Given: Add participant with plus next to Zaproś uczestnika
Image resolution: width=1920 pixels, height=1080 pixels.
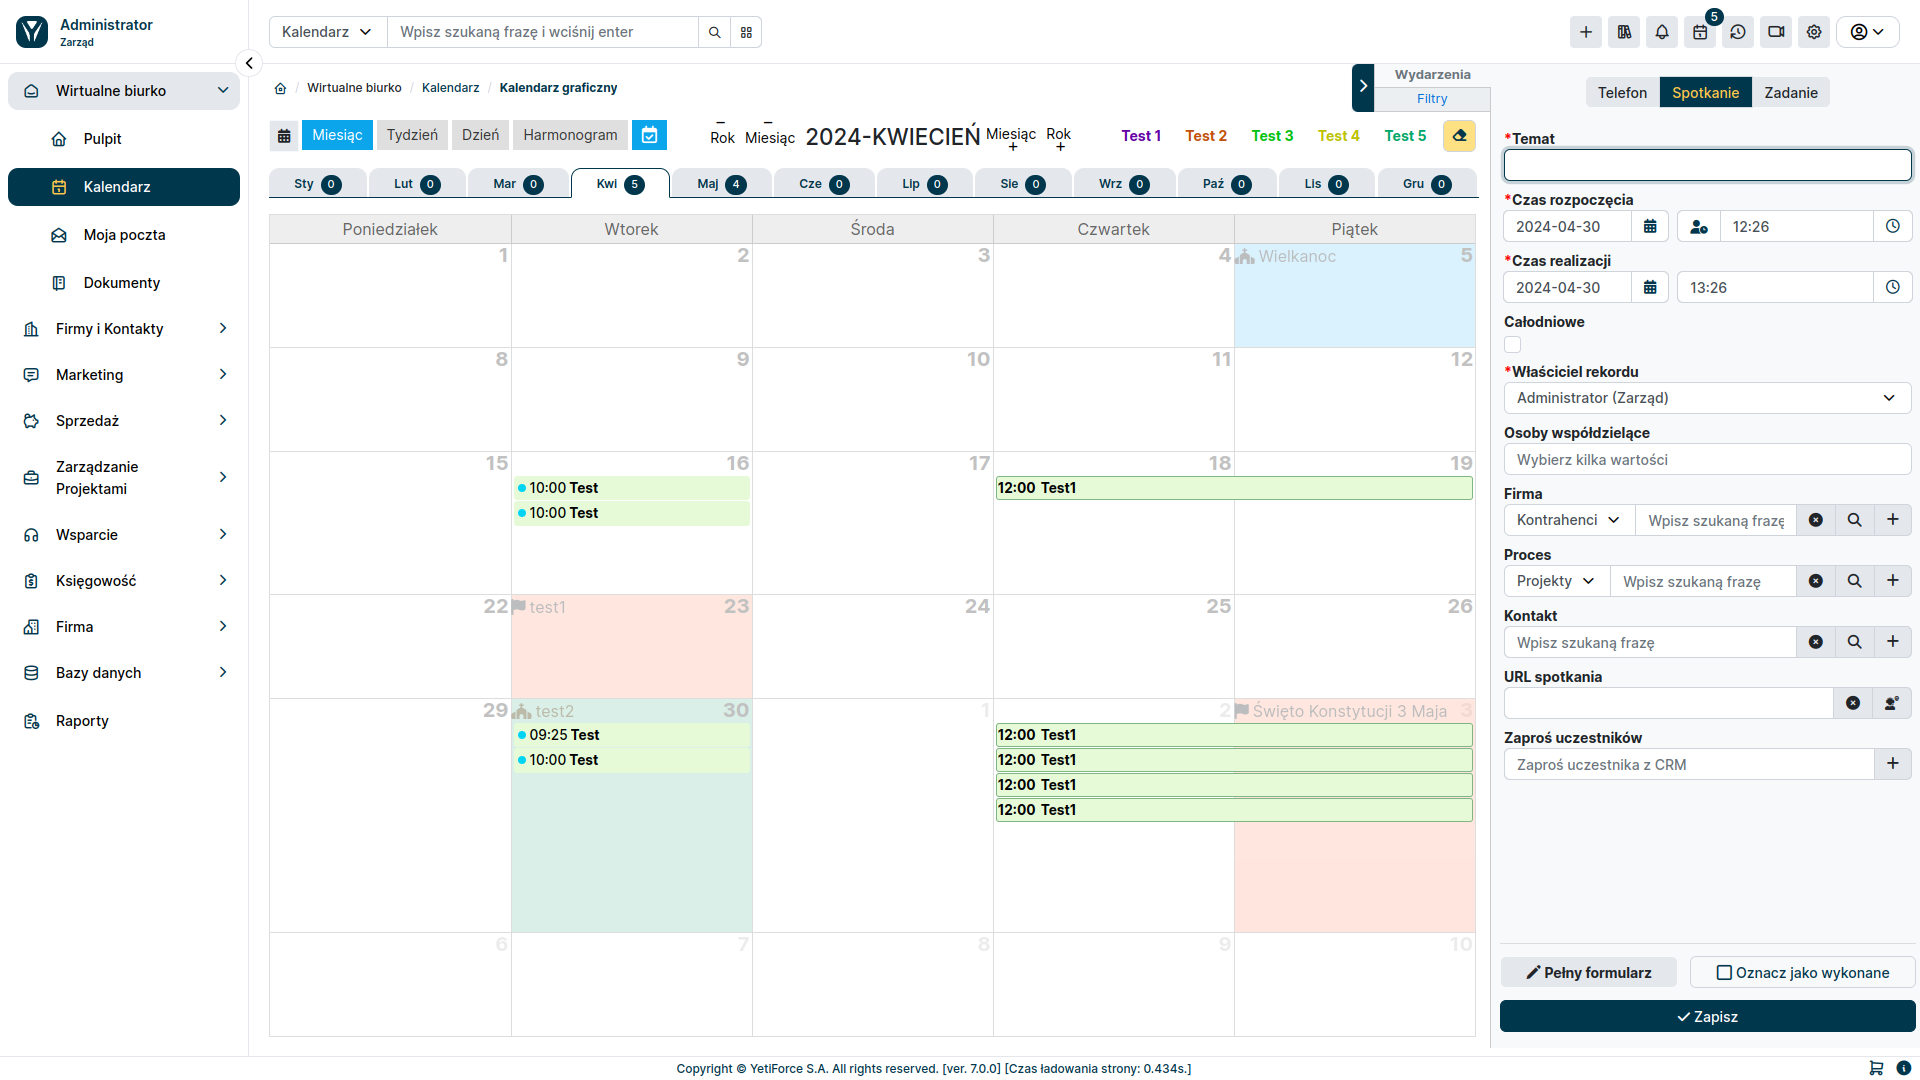Looking at the screenshot, I should 1893,764.
